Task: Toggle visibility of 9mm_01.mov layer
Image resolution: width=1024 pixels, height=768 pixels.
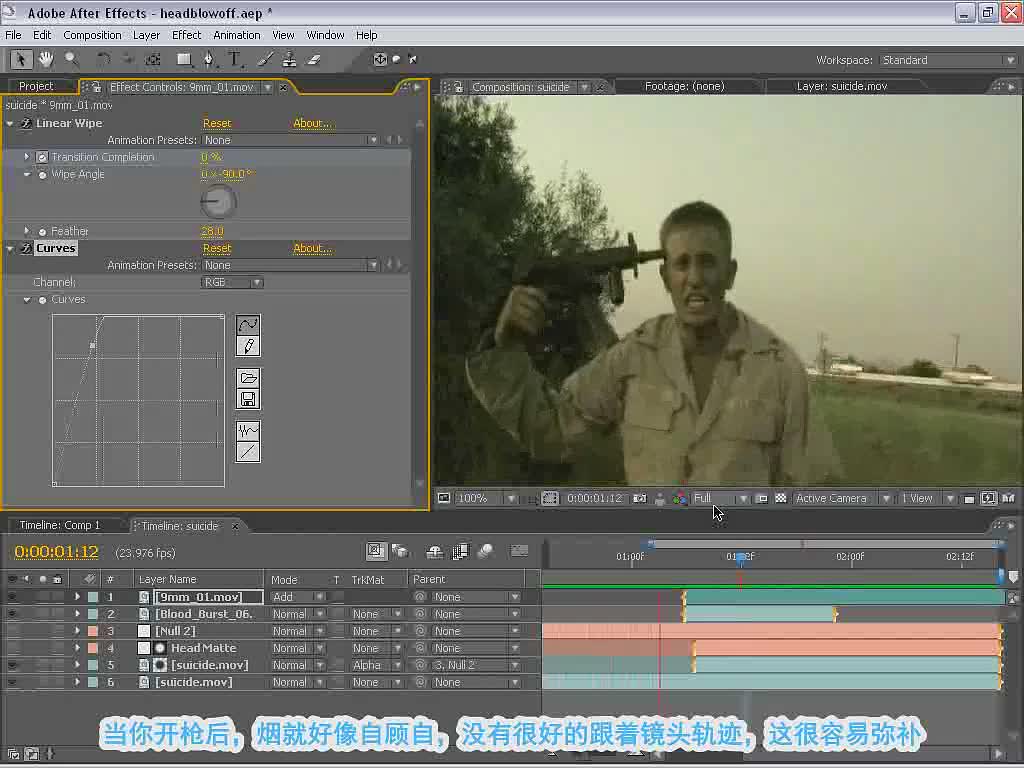Action: point(12,597)
